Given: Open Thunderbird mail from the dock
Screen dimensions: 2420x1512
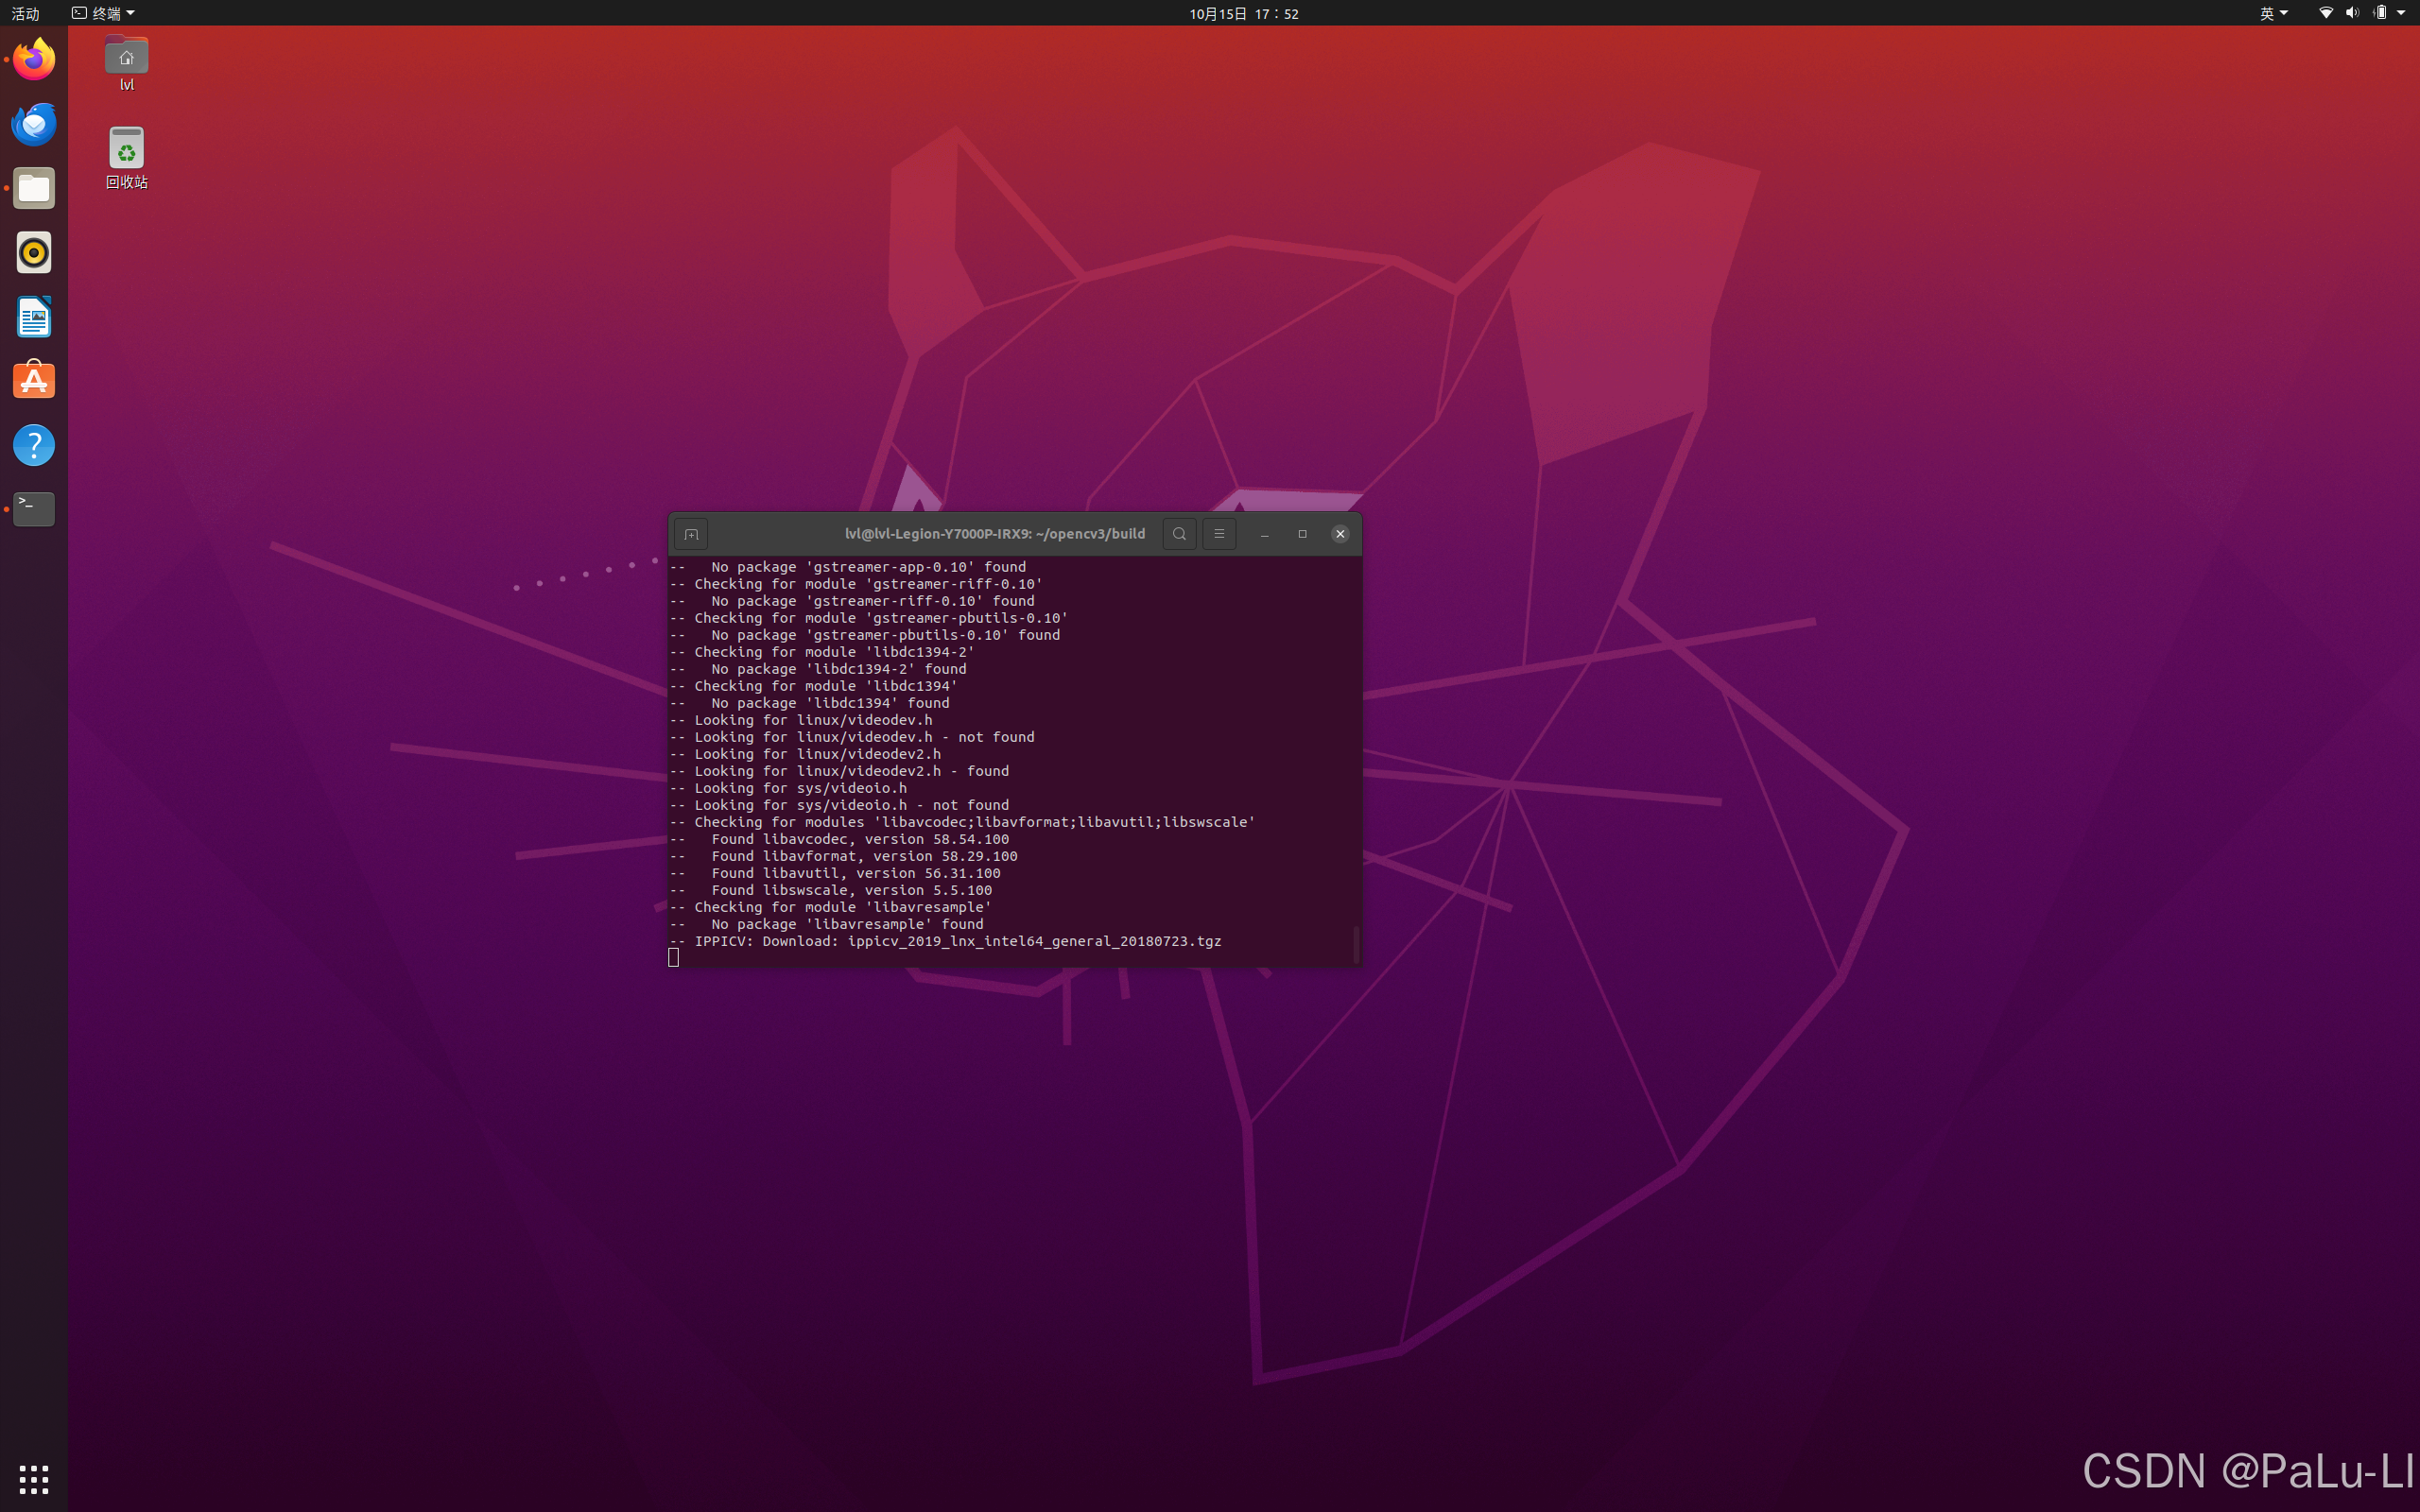Looking at the screenshot, I should [x=34, y=124].
